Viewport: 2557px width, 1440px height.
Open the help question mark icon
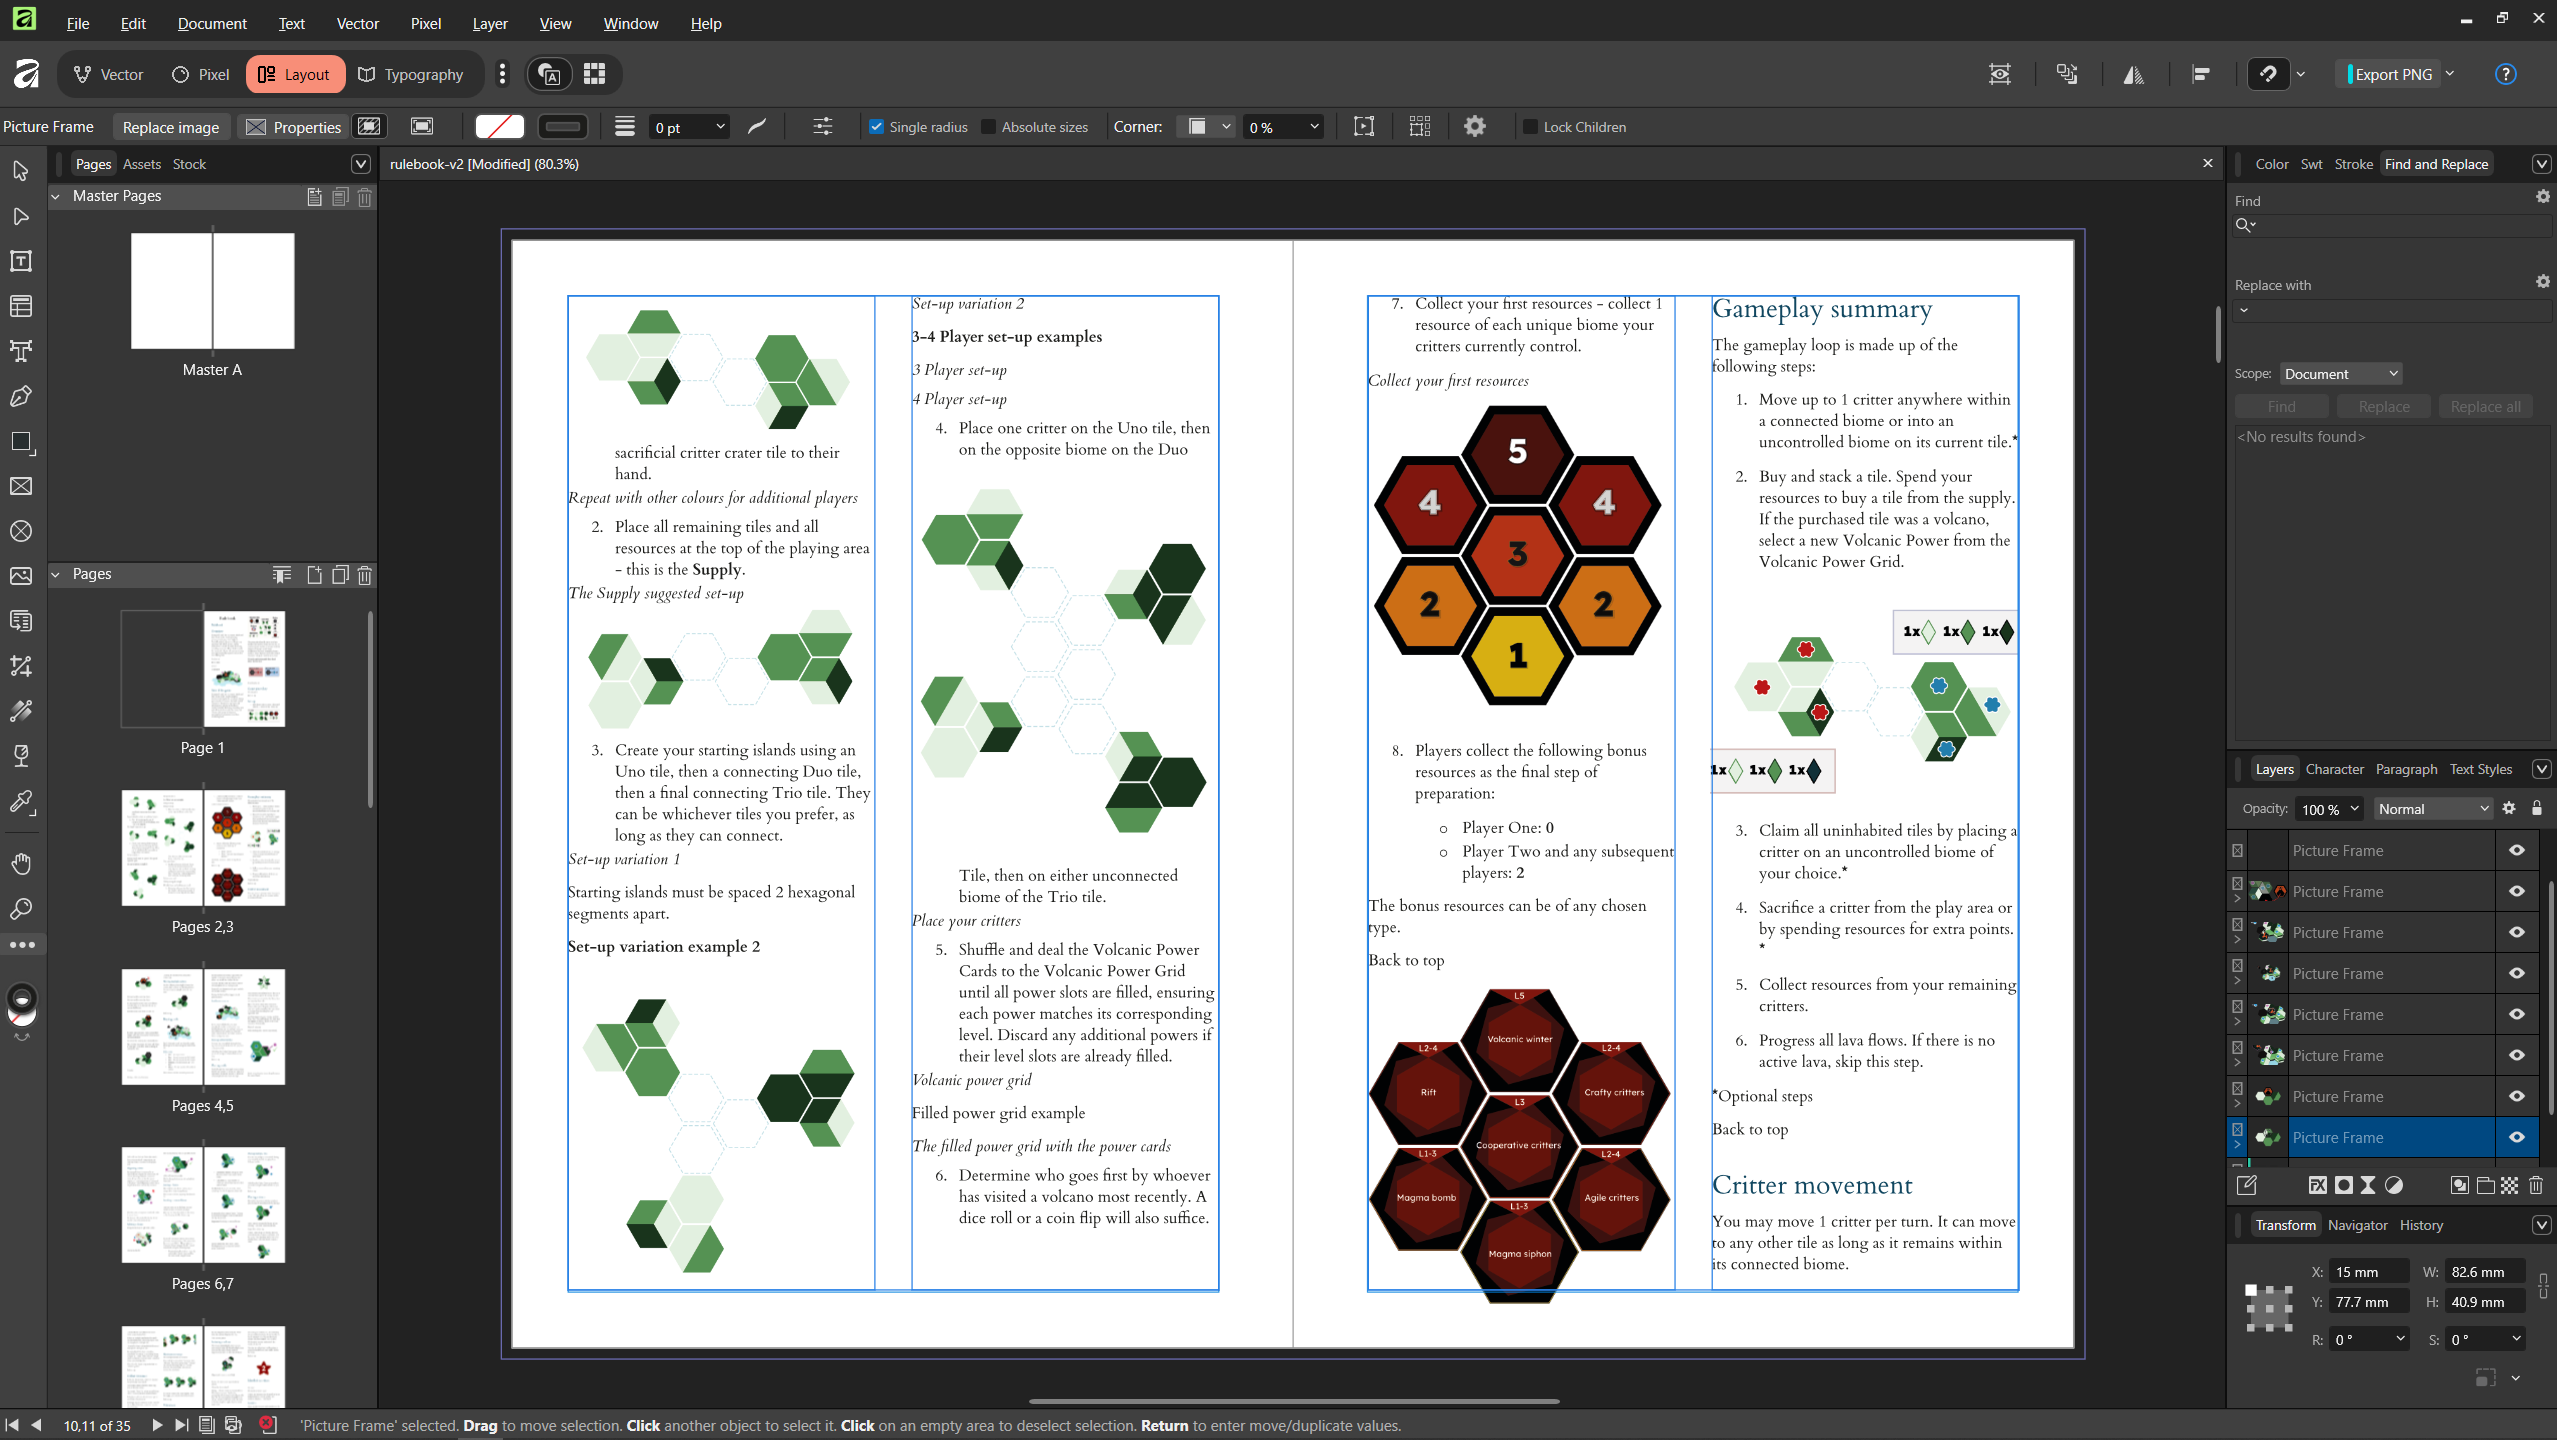[2505, 74]
